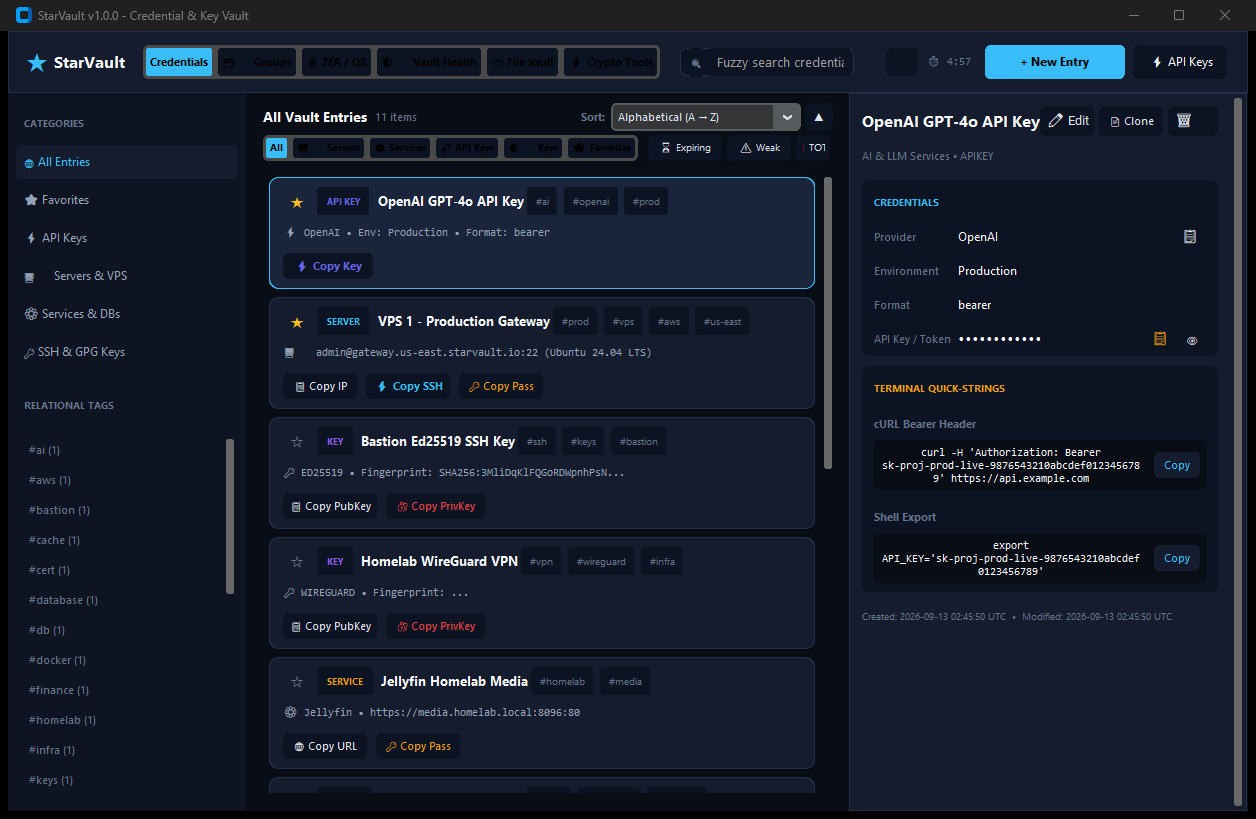Toggle the sort direction arrow
This screenshot has width=1256, height=819.
click(x=818, y=117)
